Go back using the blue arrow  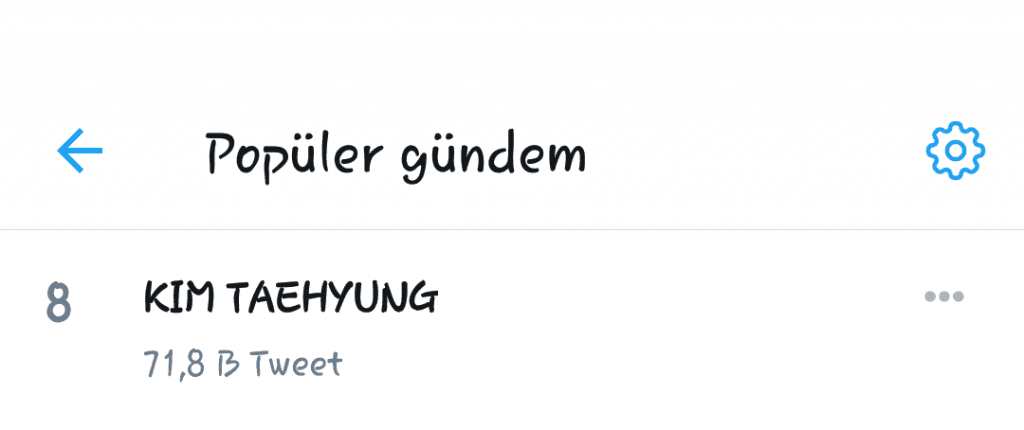pyautogui.click(x=80, y=150)
